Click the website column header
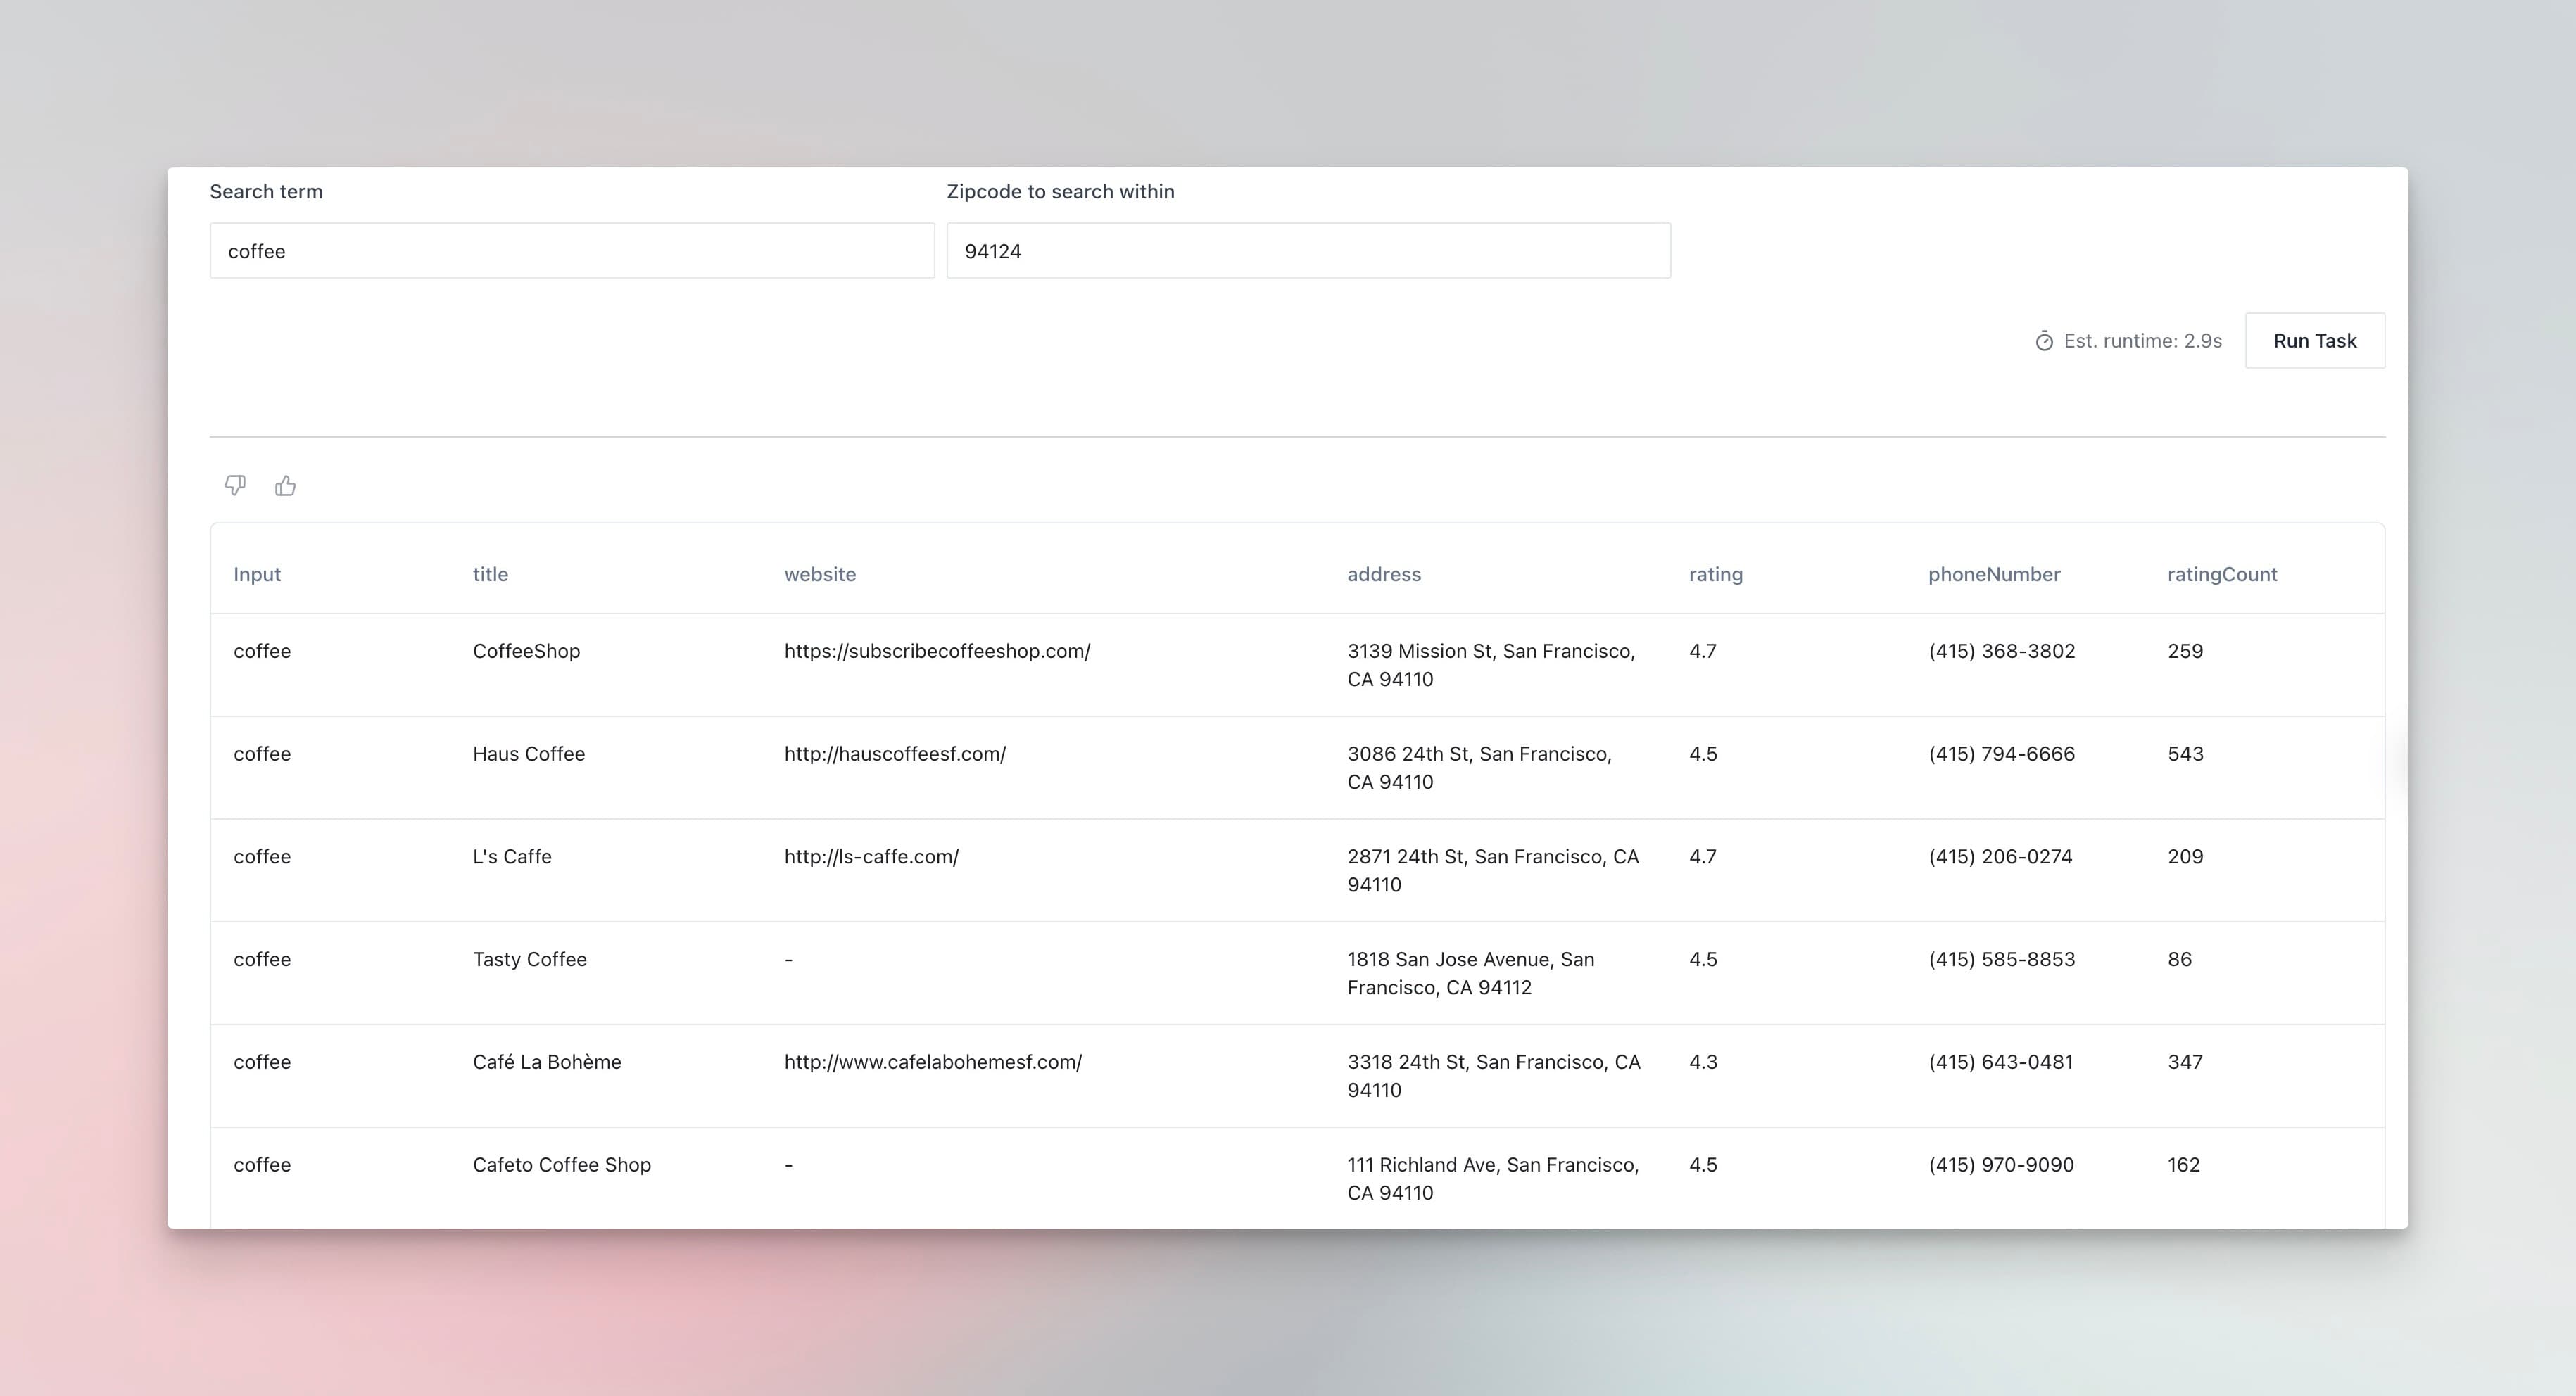 click(x=819, y=574)
